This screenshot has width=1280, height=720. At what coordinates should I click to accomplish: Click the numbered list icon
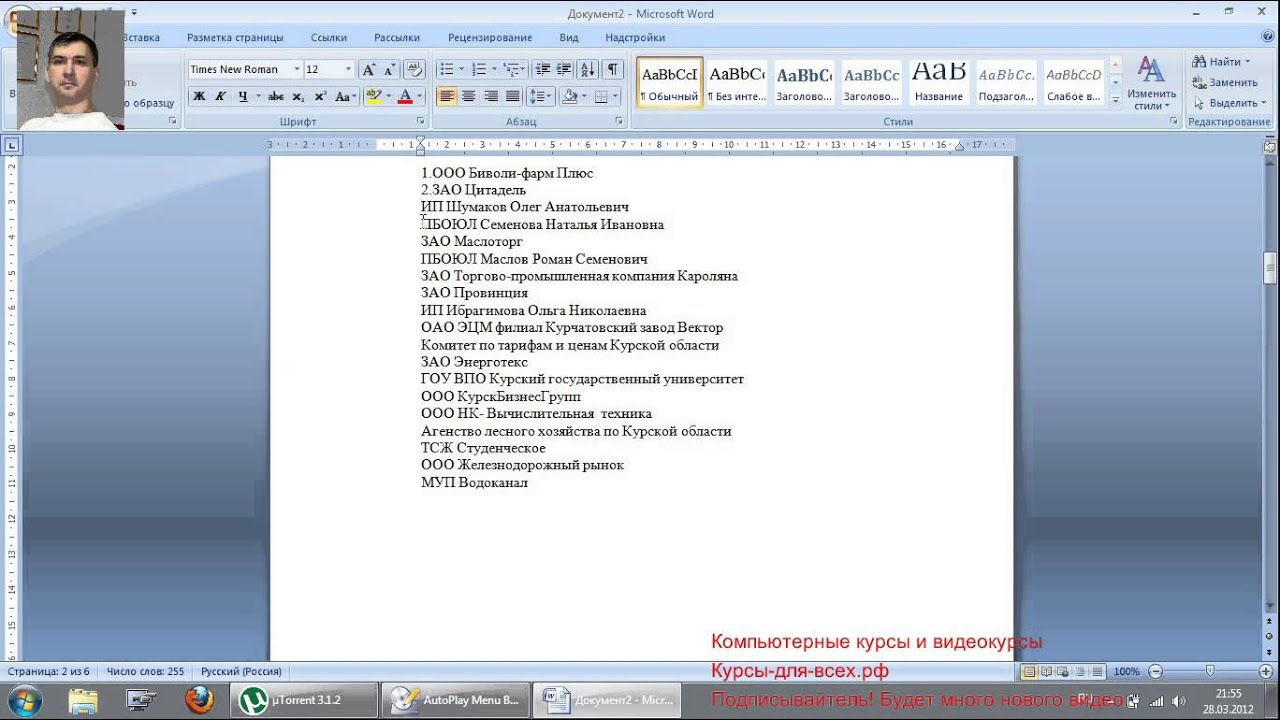click(x=479, y=69)
